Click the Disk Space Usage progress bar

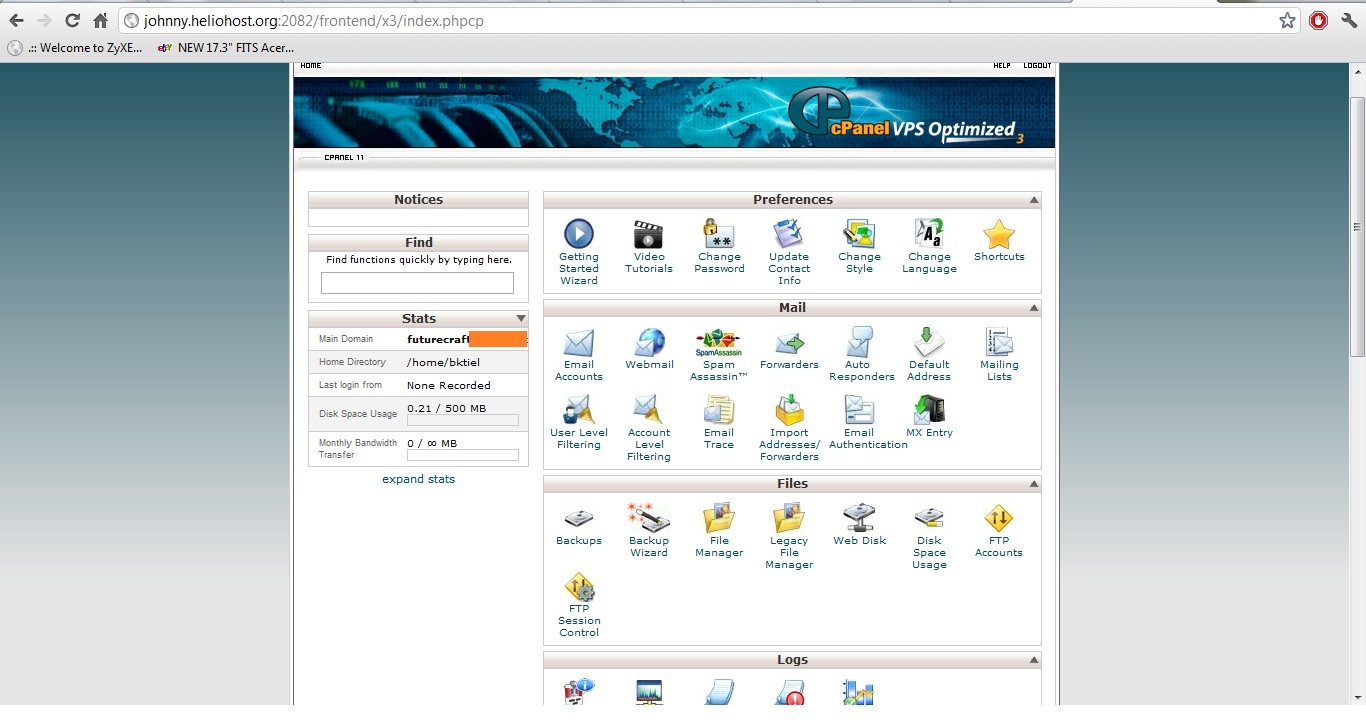[462, 420]
